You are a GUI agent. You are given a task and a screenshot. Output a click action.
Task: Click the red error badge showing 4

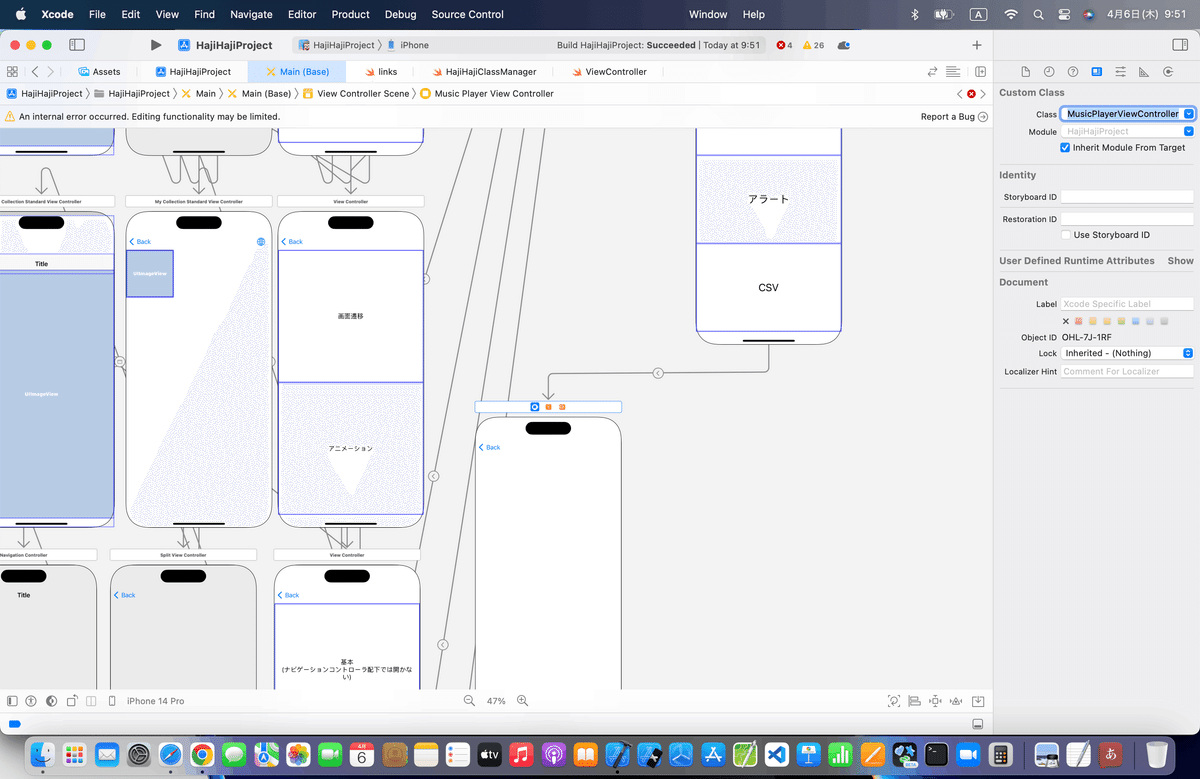[785, 45]
